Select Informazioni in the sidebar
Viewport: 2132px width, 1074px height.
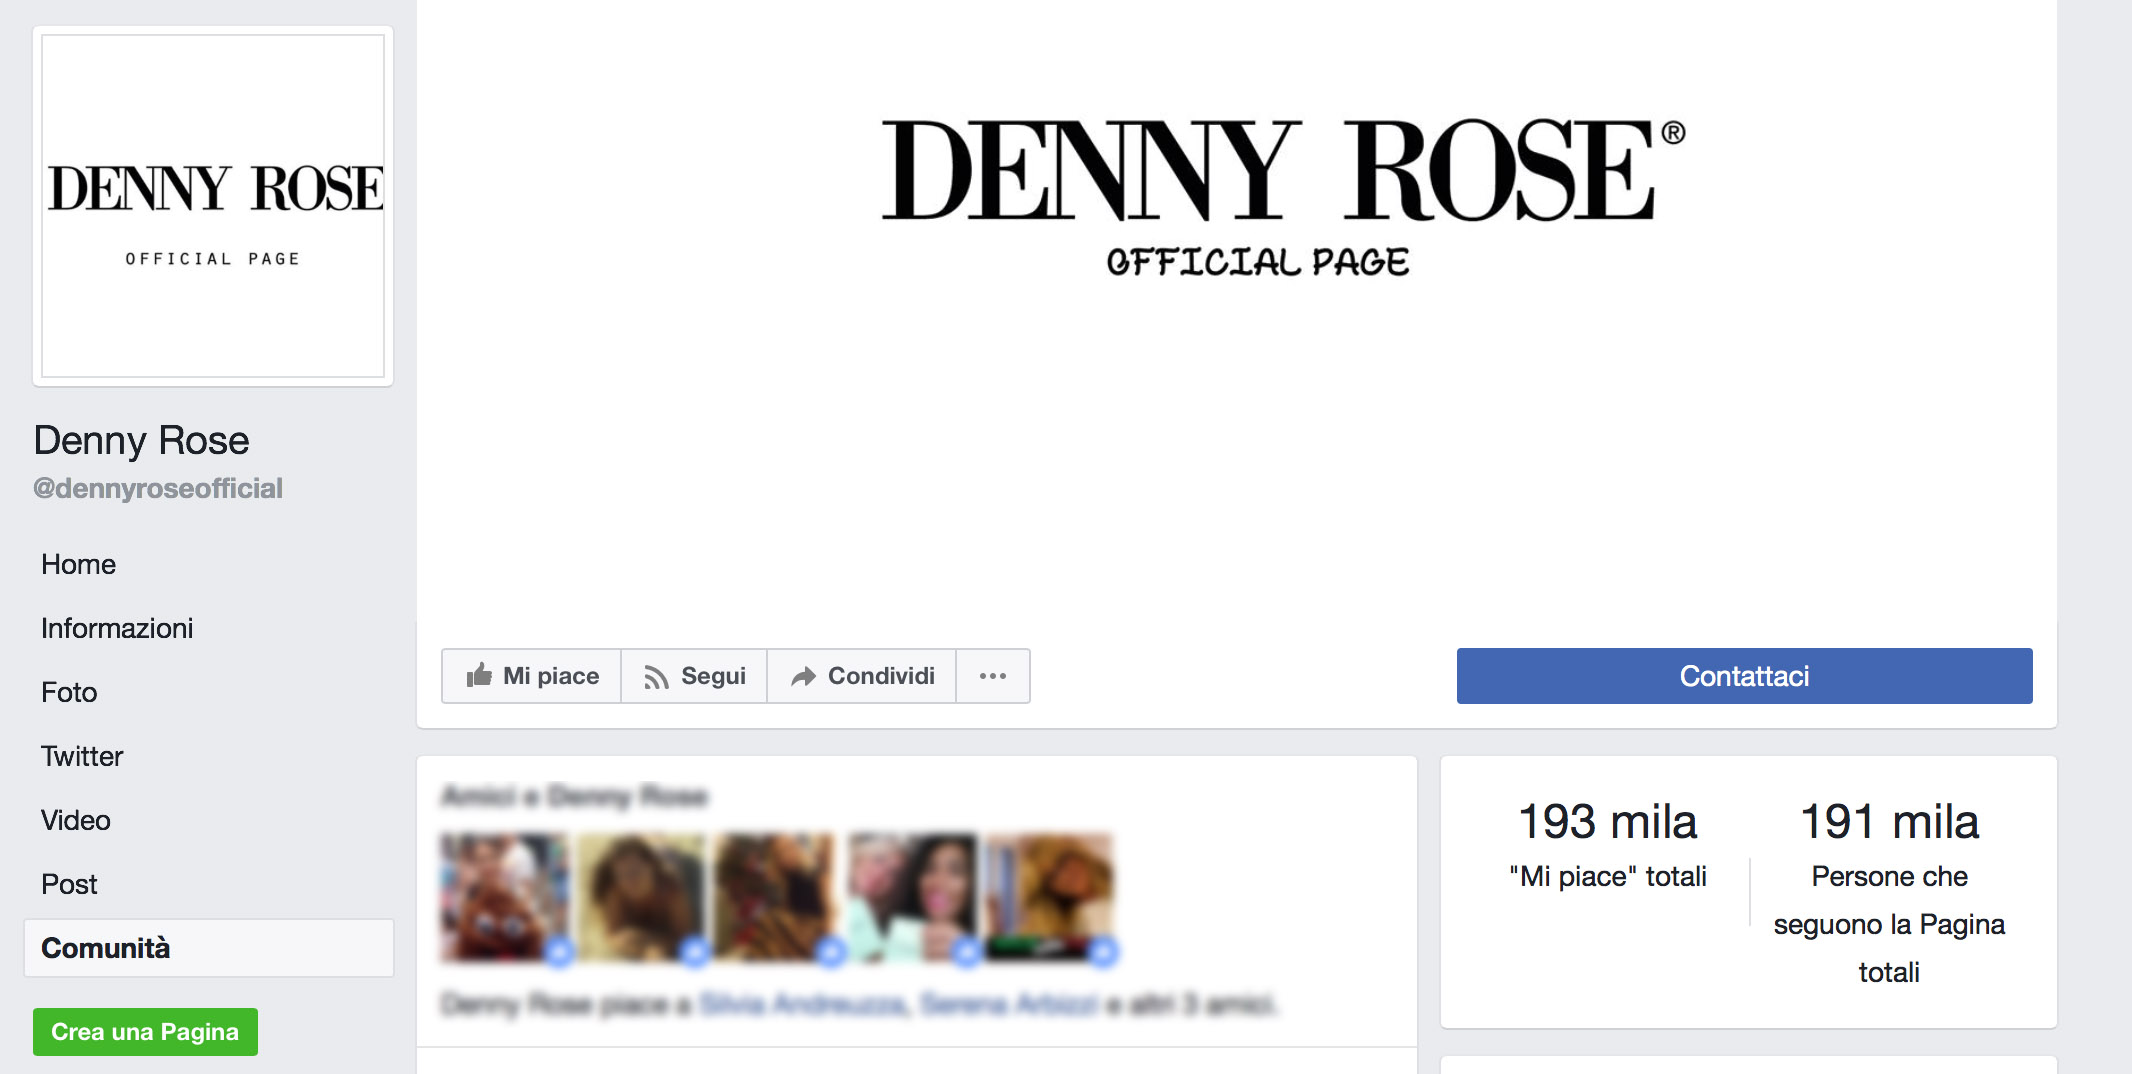(117, 628)
